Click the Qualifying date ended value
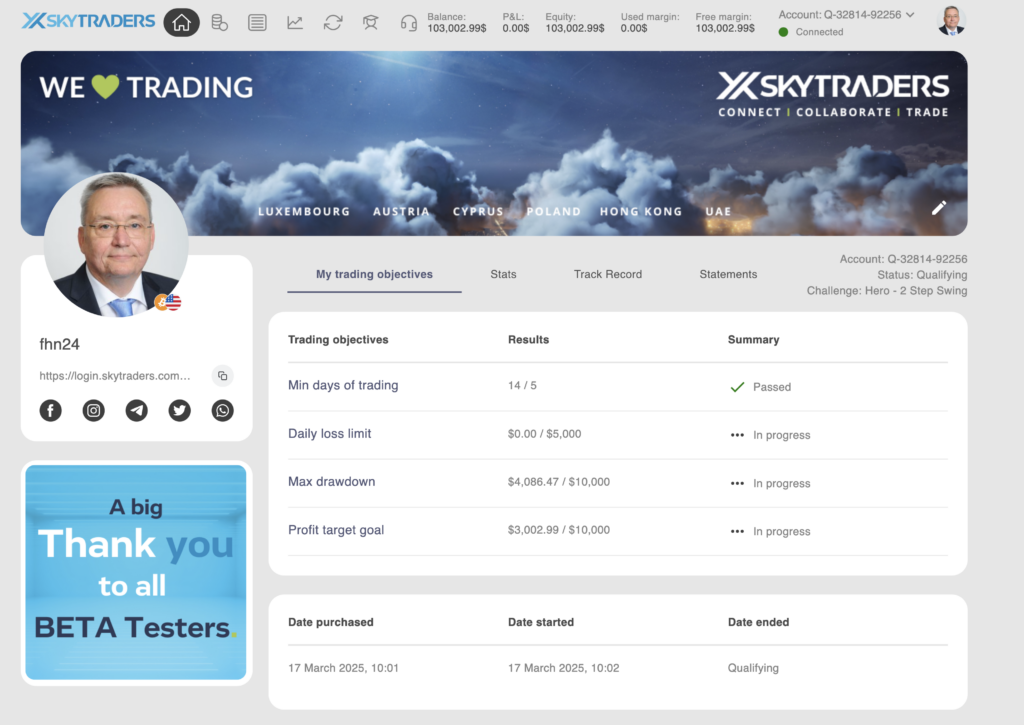 (753, 668)
